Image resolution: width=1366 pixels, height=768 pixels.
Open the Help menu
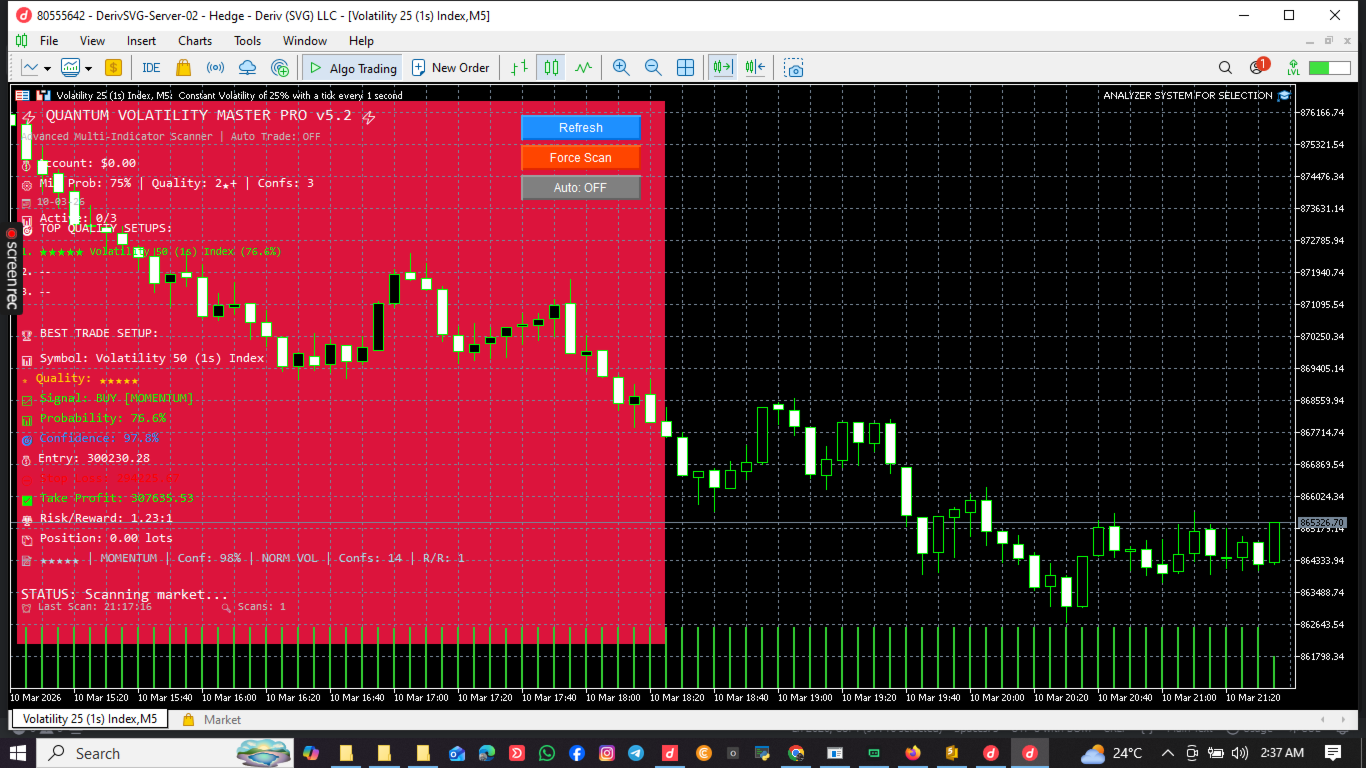[x=361, y=41]
